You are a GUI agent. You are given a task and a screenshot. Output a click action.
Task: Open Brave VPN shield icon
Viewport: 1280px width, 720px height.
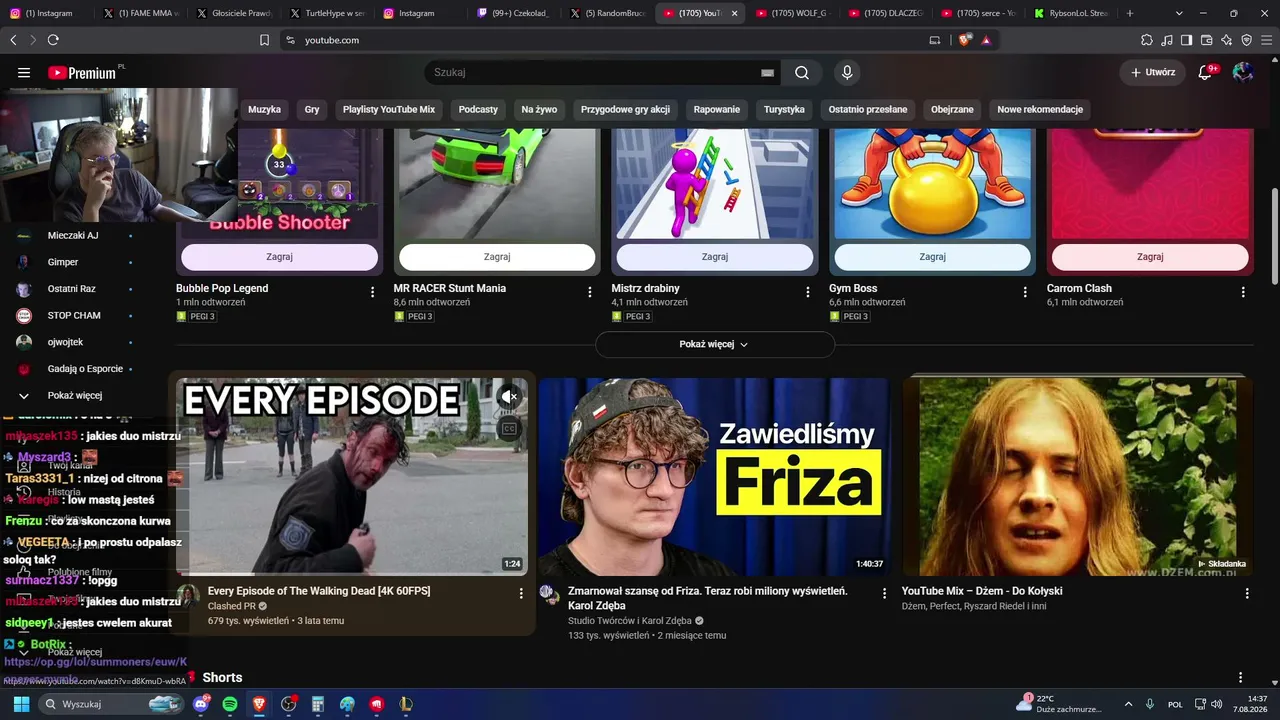(x=1246, y=40)
